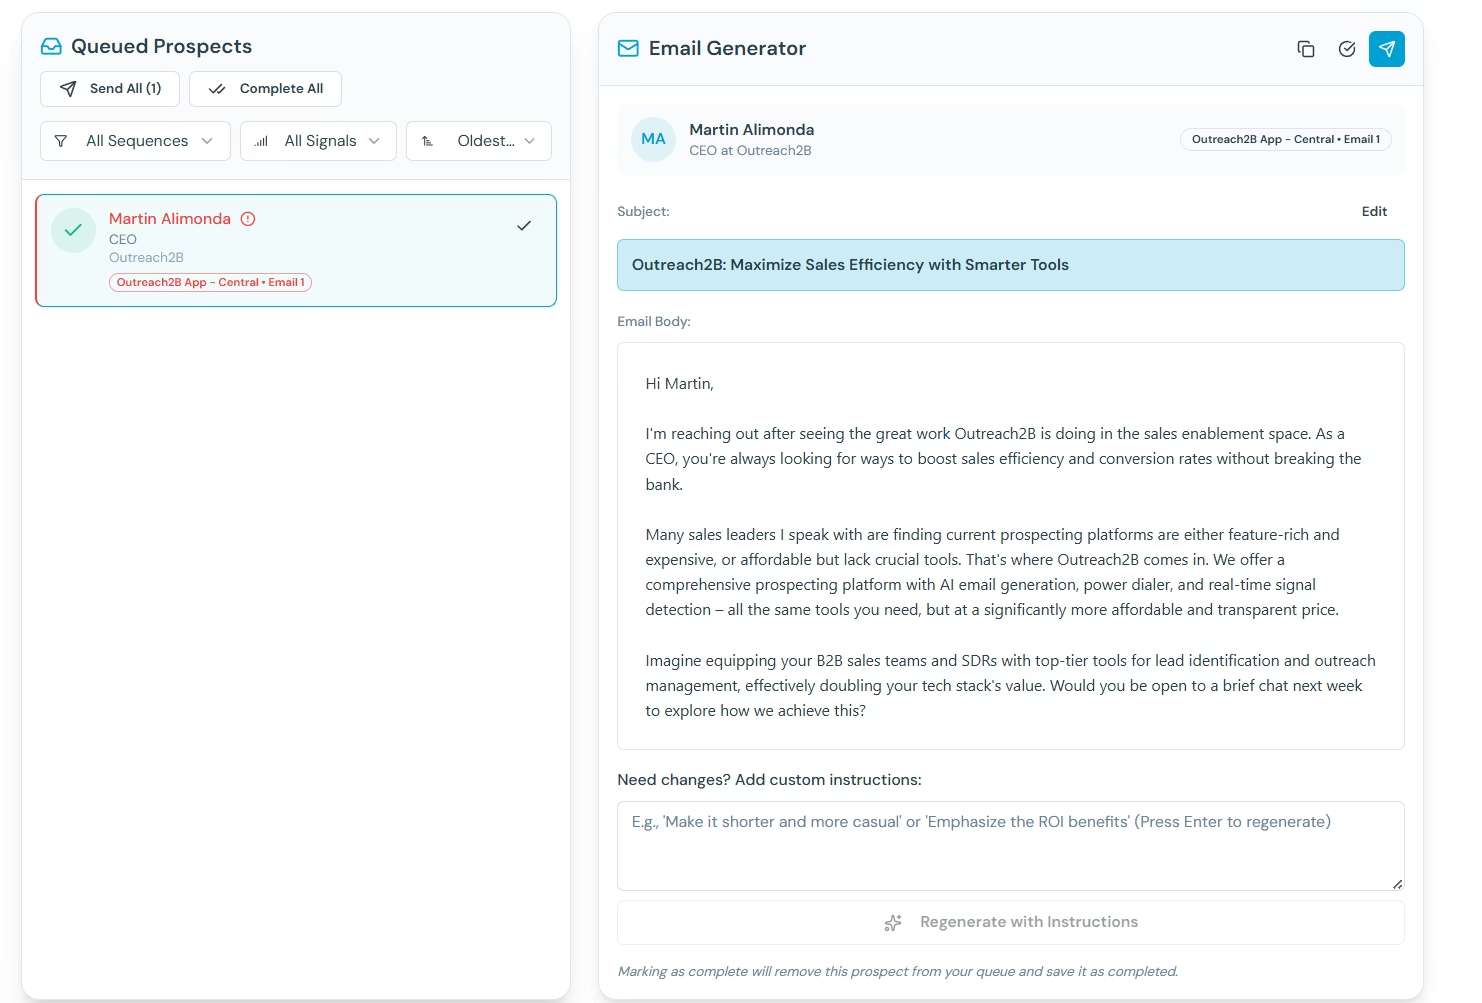The height and width of the screenshot is (1003, 1482).
Task: Click the MA avatar in Email Generator
Action: click(653, 139)
